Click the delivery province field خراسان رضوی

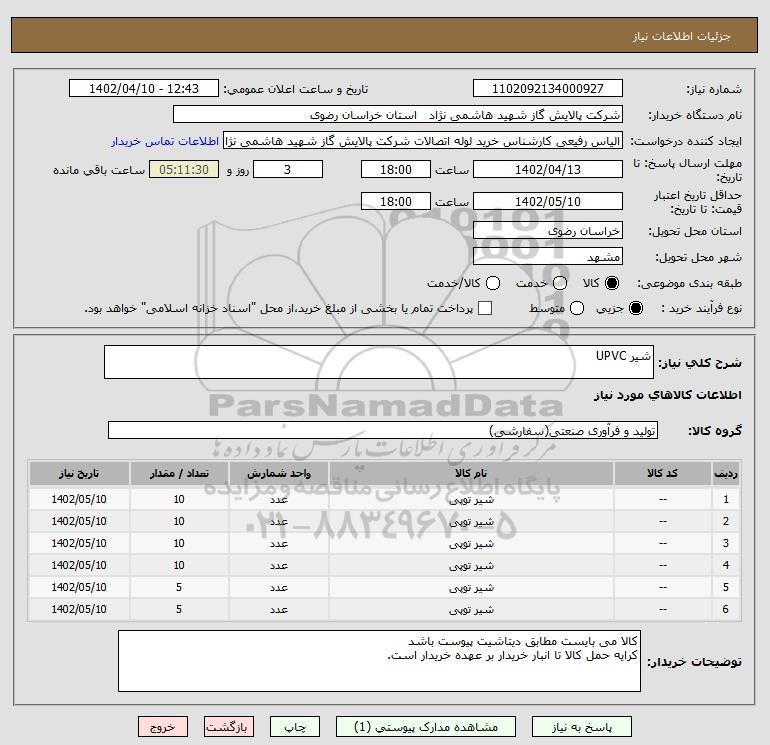[548, 231]
